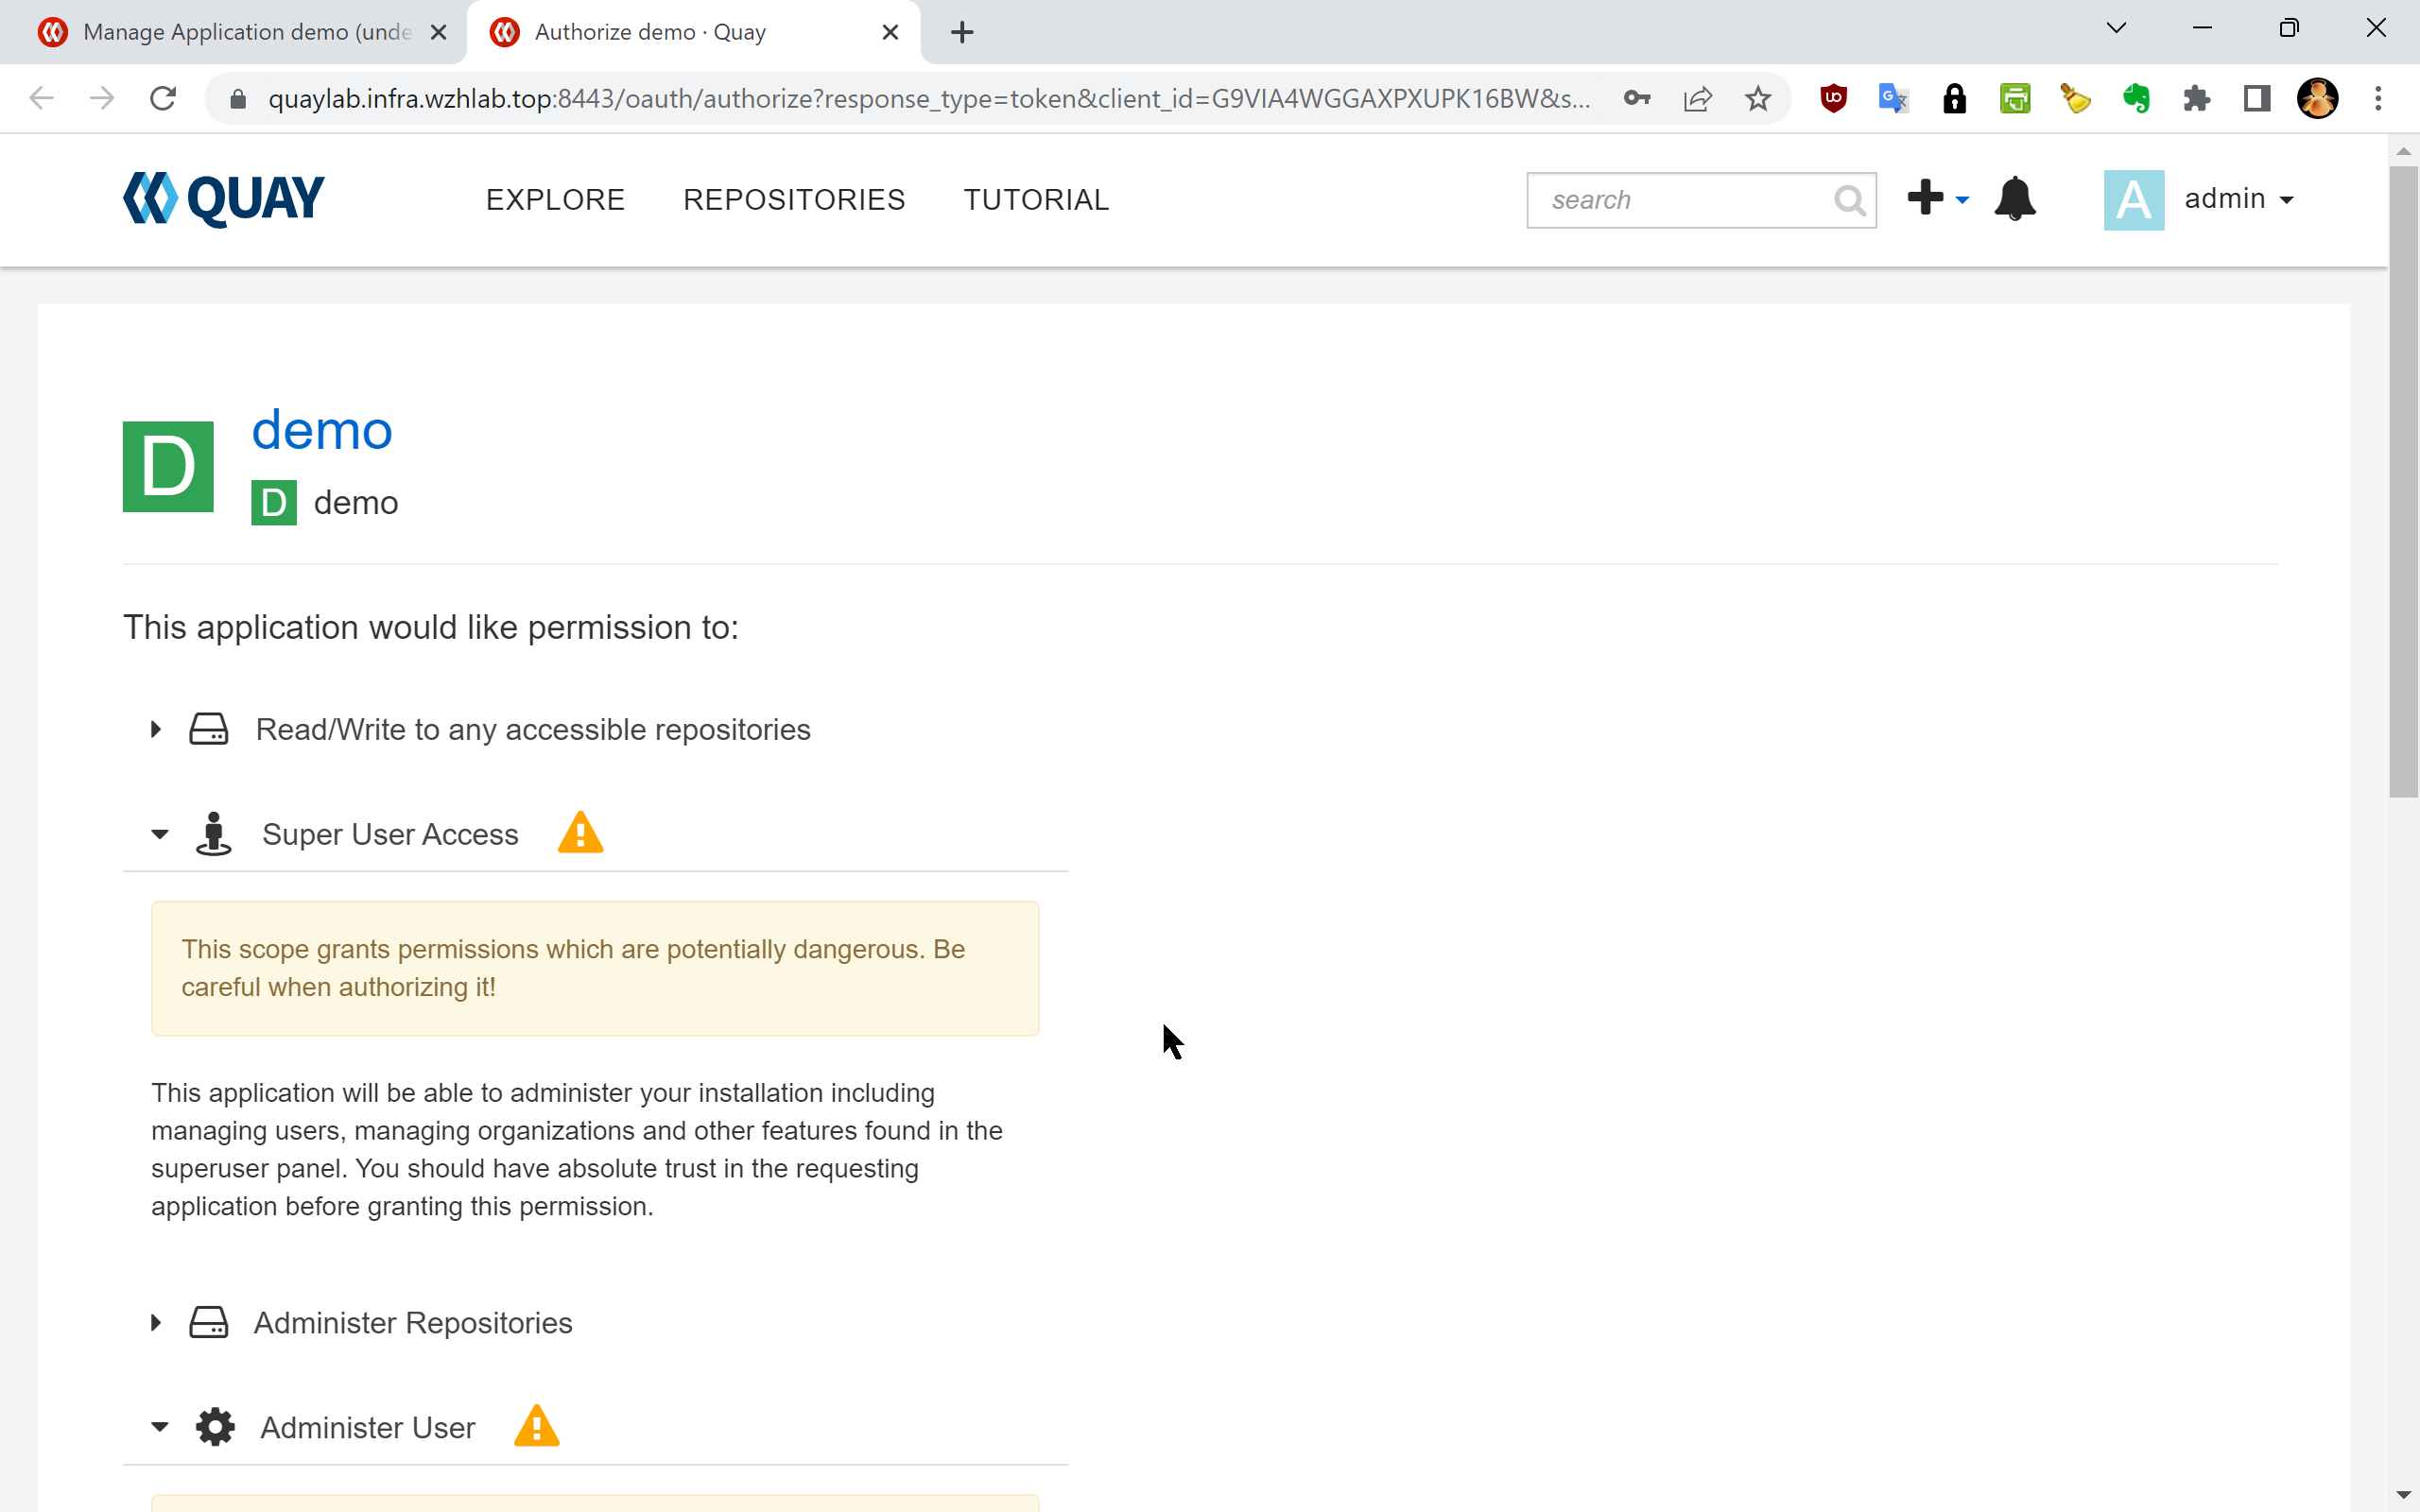2420x1512 pixels.
Task: Click the Super User Access warning triangle
Action: pos(580,833)
